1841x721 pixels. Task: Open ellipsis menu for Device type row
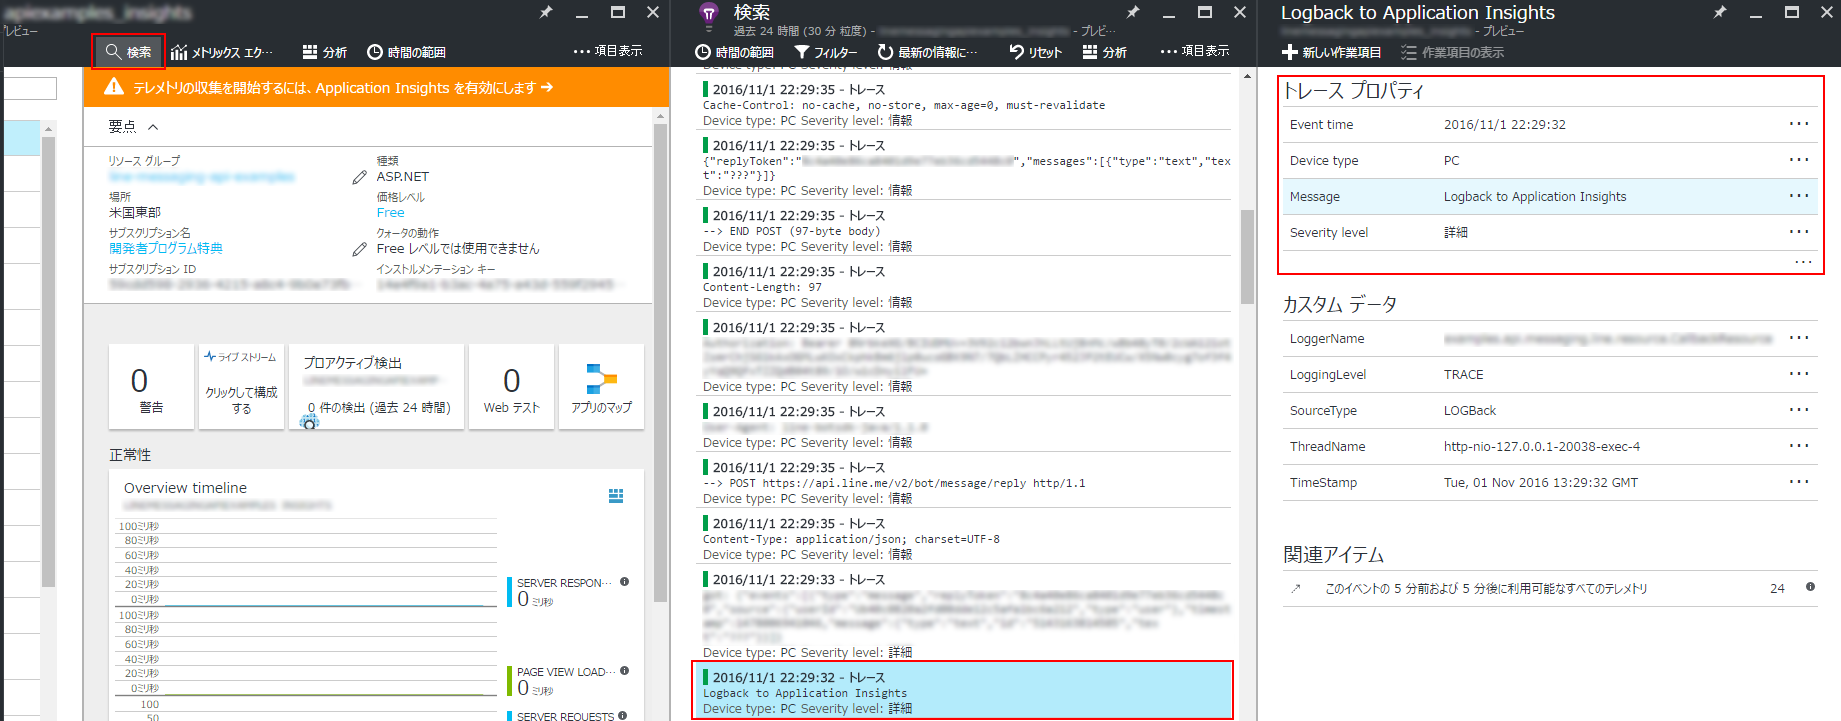[x=1799, y=160]
